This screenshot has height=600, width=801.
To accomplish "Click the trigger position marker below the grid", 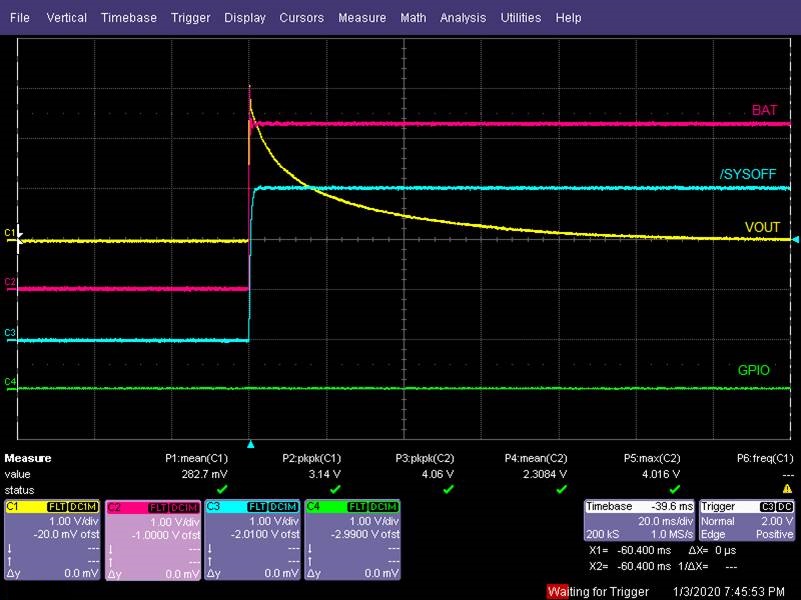I will coord(251,444).
